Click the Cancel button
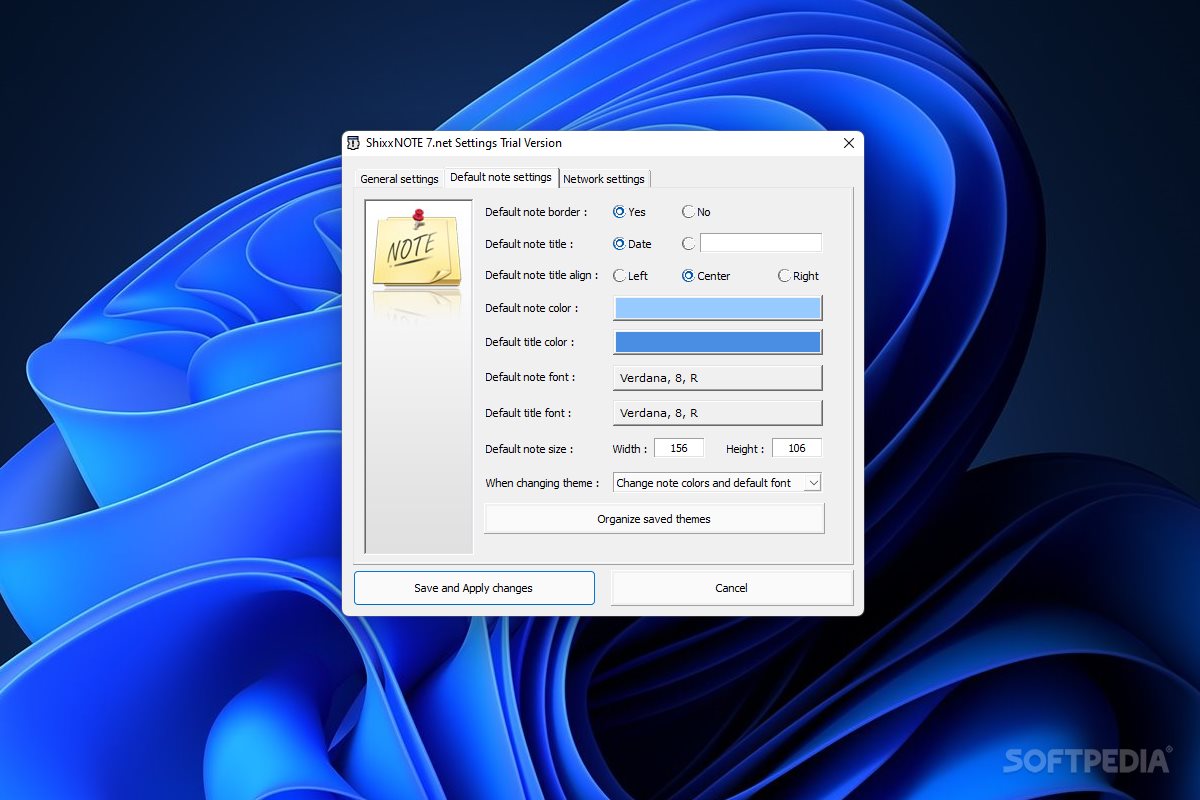 (x=732, y=588)
